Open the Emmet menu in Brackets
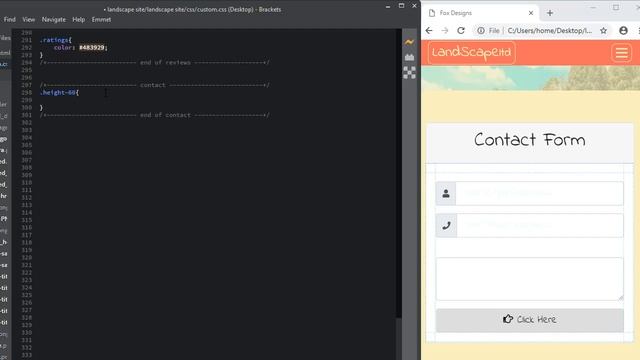 click(101, 20)
